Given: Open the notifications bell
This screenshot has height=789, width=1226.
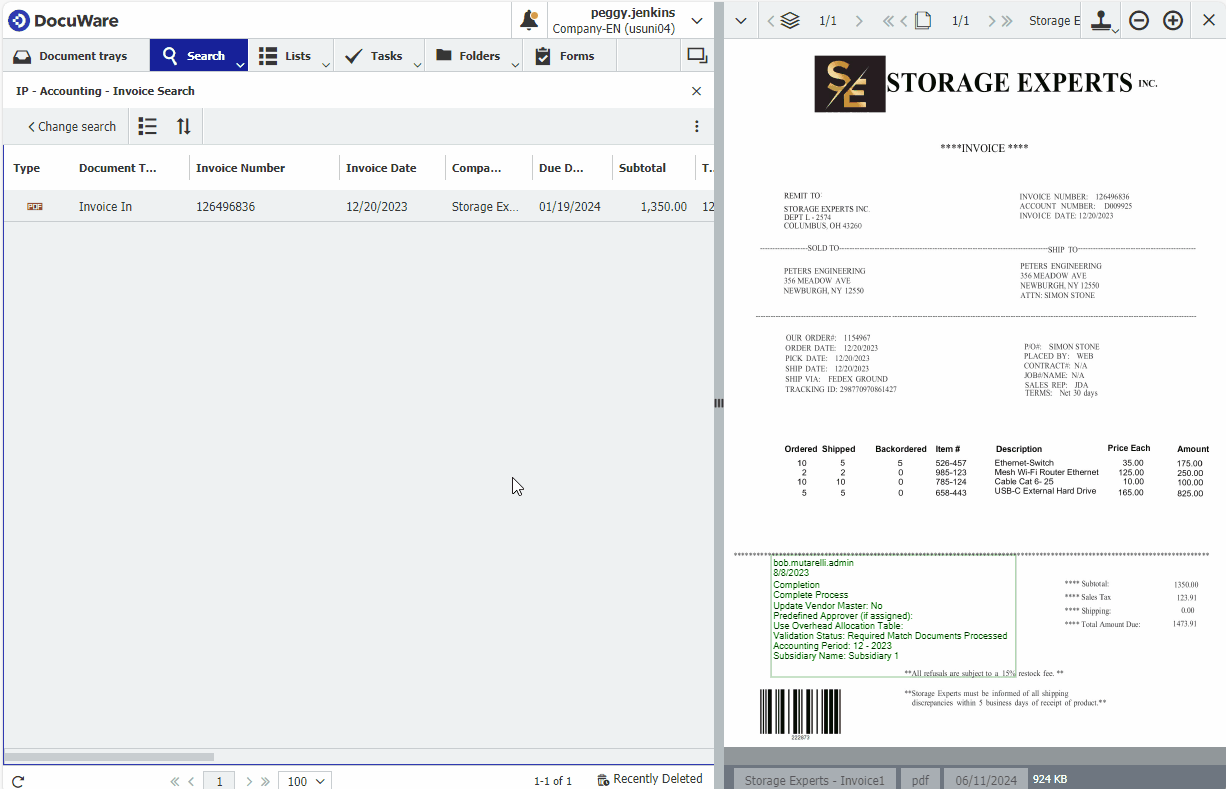Looking at the screenshot, I should pos(530,20).
